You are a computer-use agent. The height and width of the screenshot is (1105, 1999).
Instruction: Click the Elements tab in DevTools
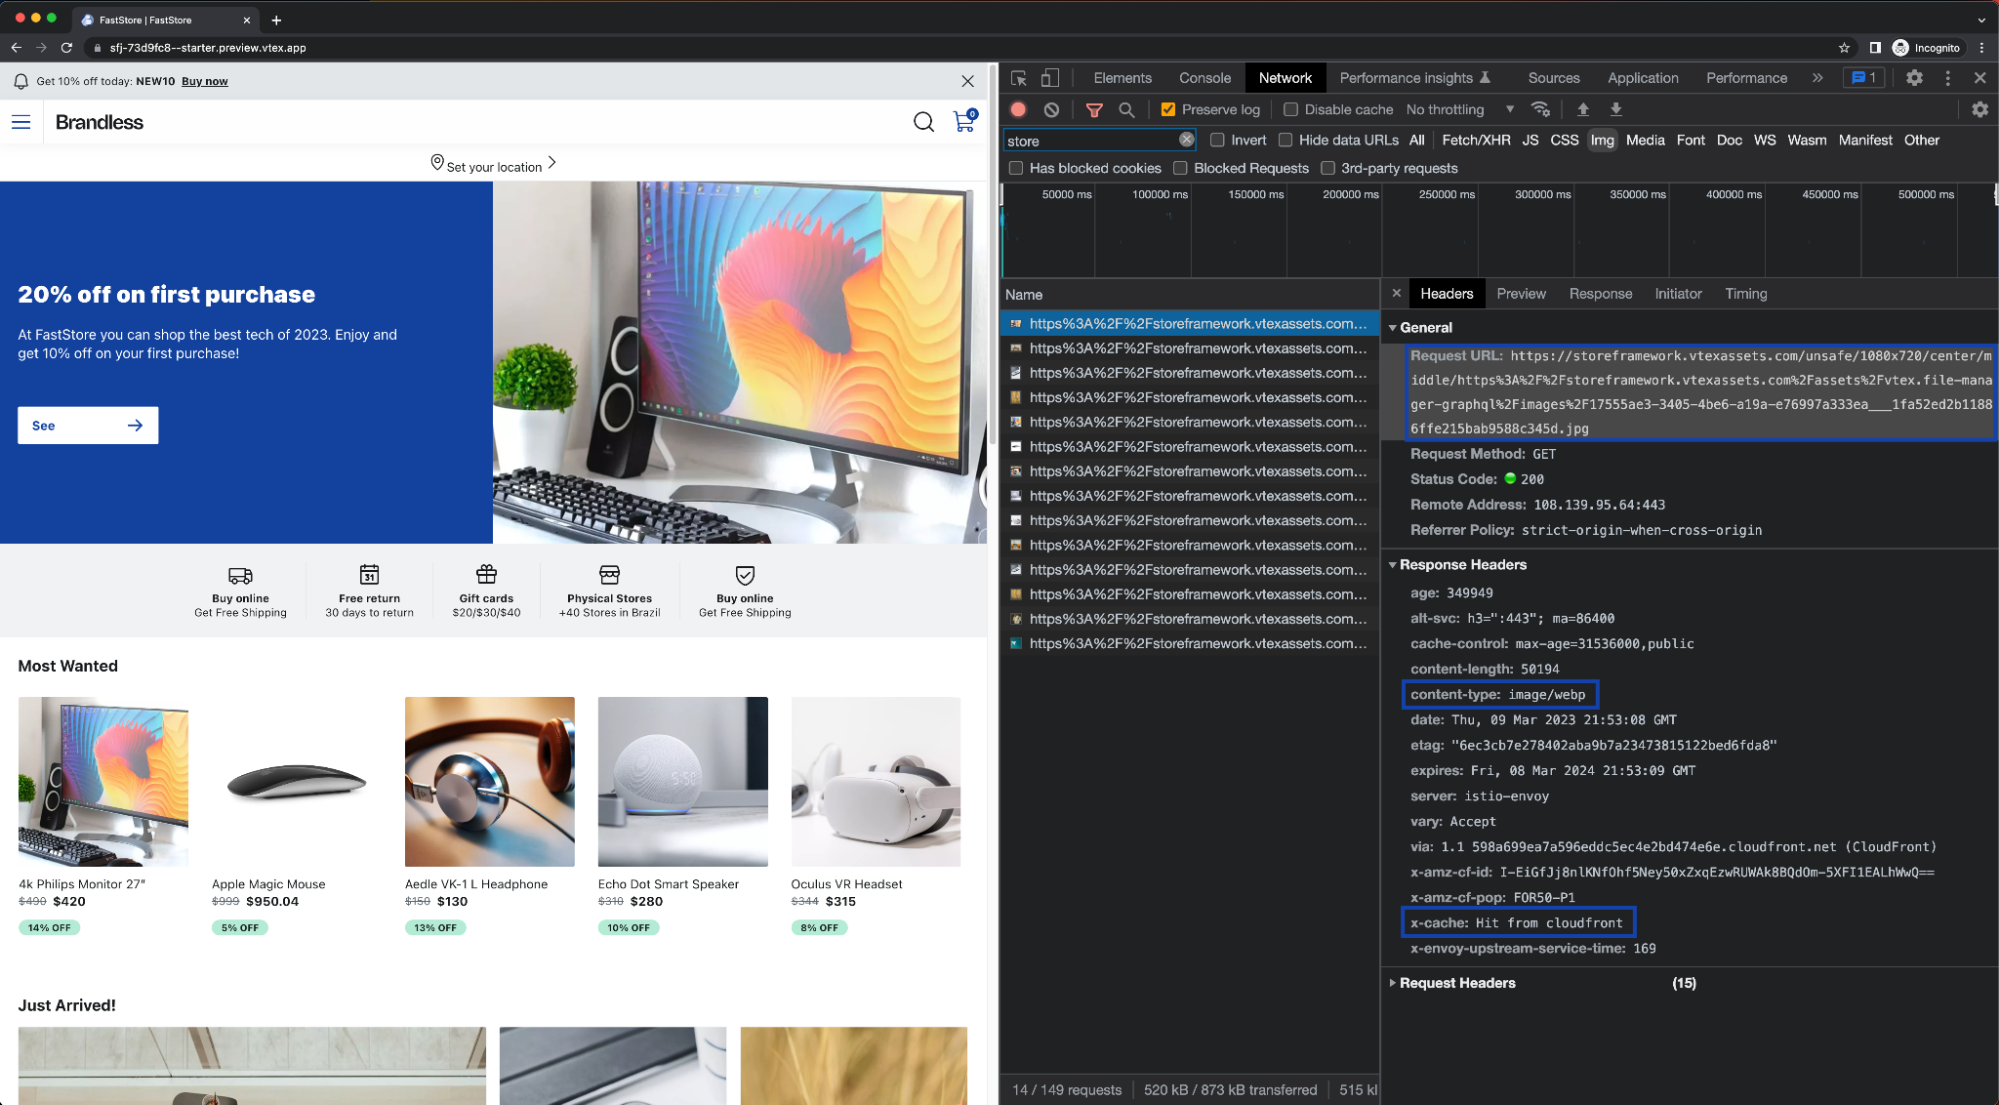(x=1123, y=78)
